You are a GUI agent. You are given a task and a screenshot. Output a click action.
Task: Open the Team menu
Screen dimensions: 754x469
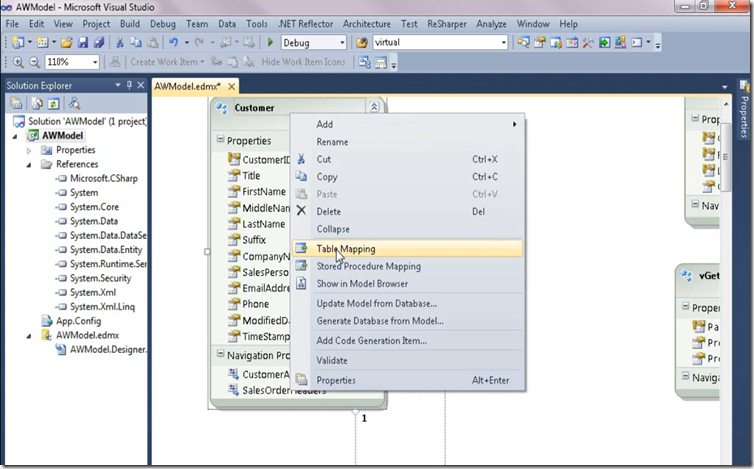(197, 24)
